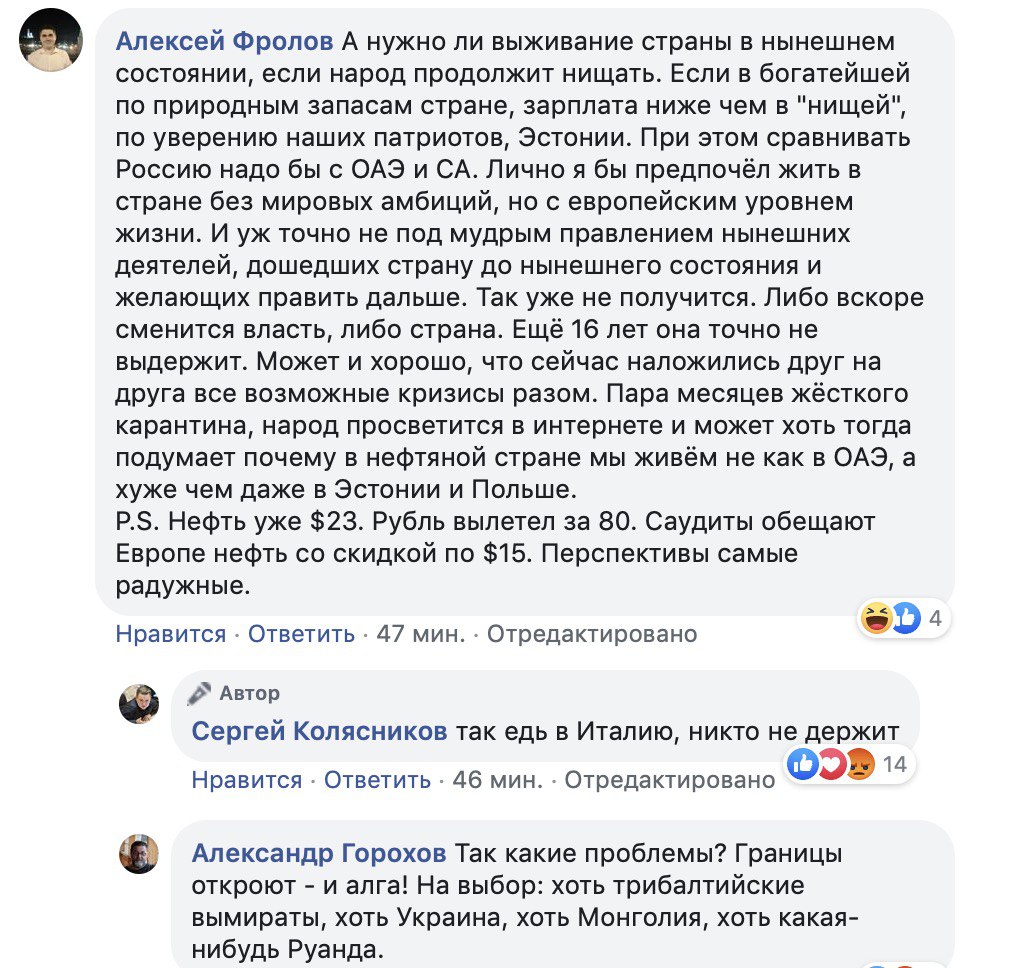Click the laughing reaction emoji on Фролов's comment

coord(877,619)
